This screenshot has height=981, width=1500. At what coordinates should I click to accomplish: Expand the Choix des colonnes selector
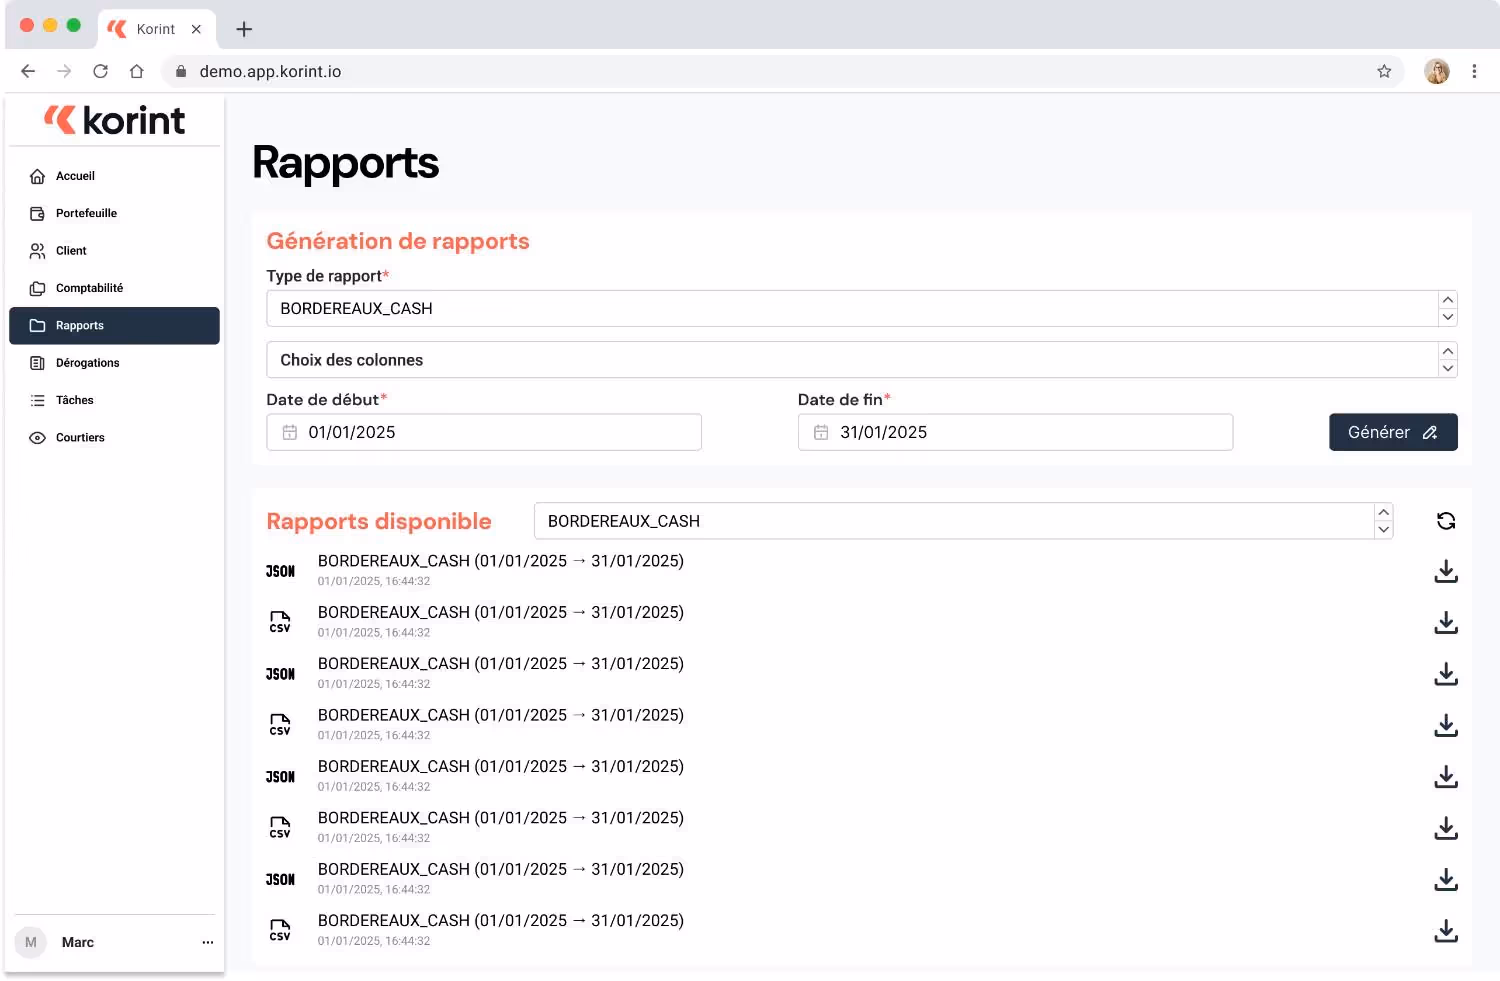click(x=1447, y=359)
